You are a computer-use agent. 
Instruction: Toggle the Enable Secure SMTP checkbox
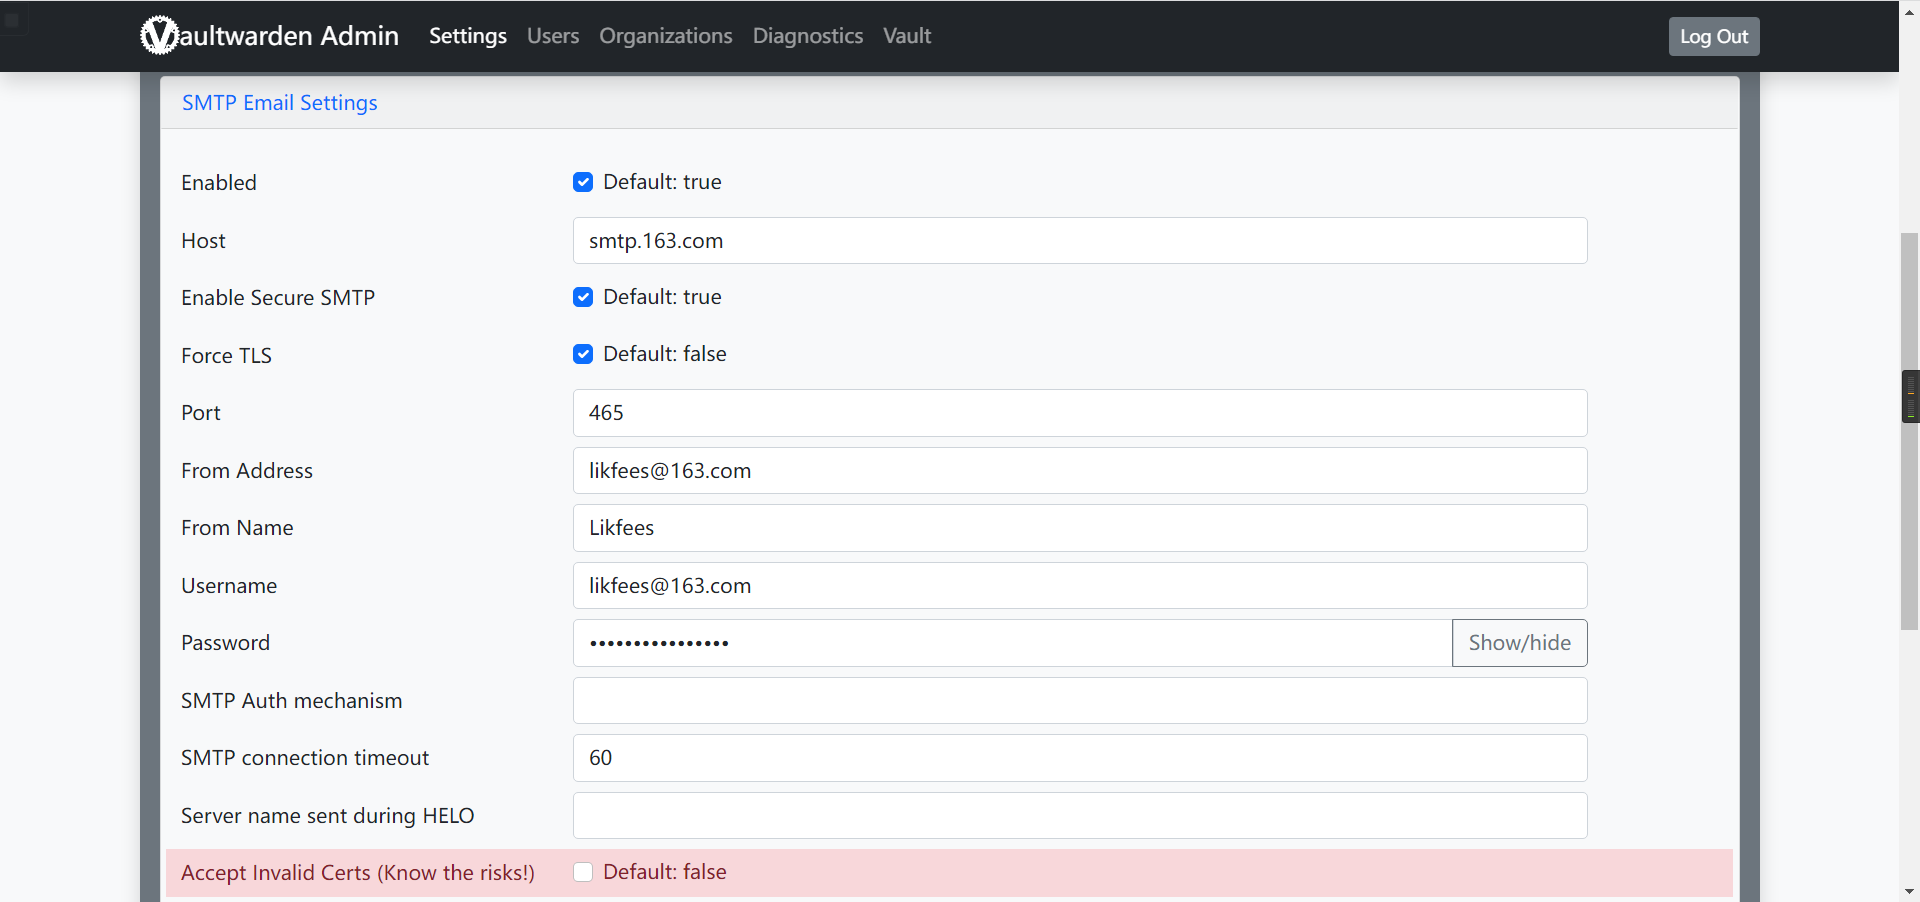[583, 297]
